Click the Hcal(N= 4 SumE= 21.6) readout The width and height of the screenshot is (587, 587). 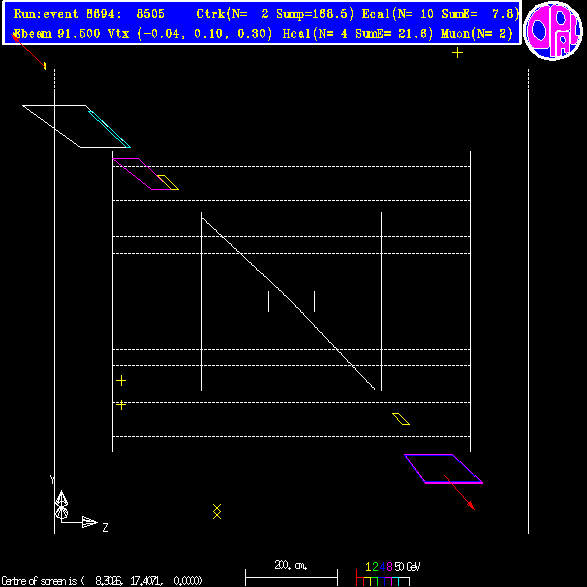coord(358,34)
